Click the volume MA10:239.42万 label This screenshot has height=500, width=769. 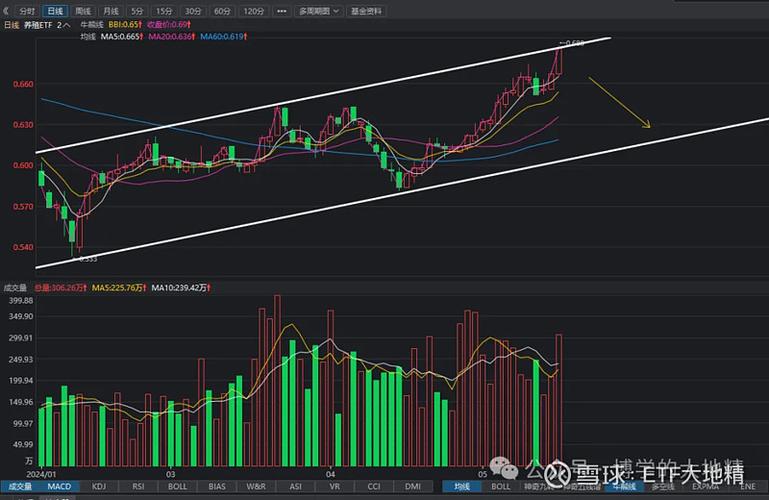point(180,288)
